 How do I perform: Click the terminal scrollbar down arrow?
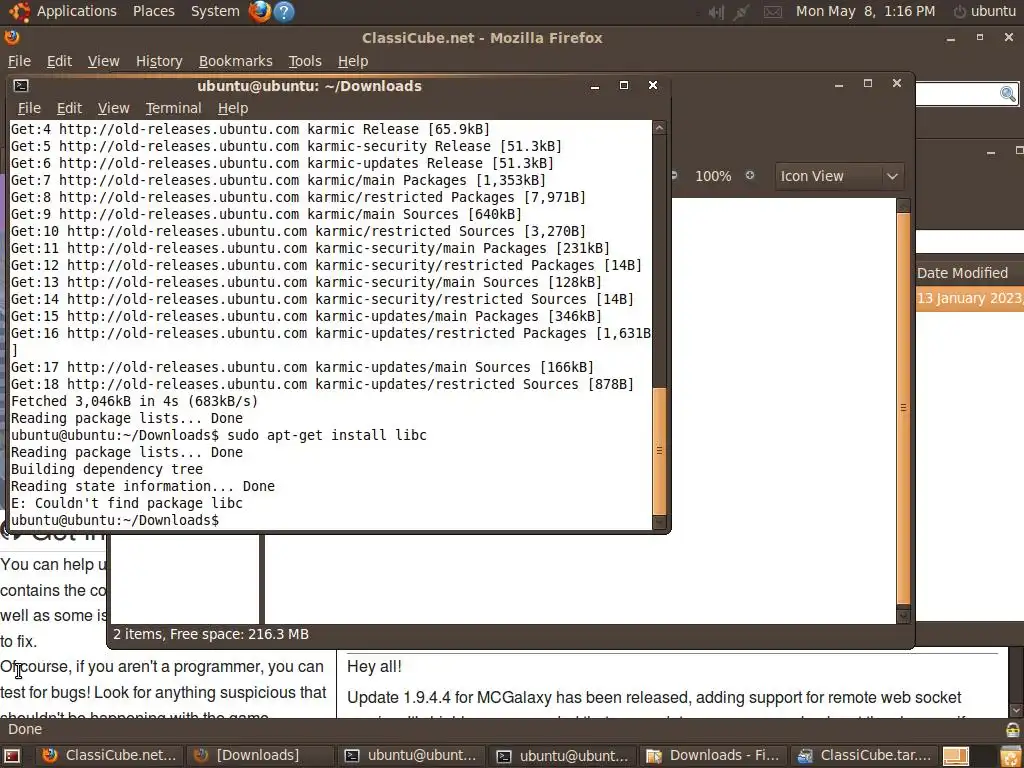[x=660, y=522]
